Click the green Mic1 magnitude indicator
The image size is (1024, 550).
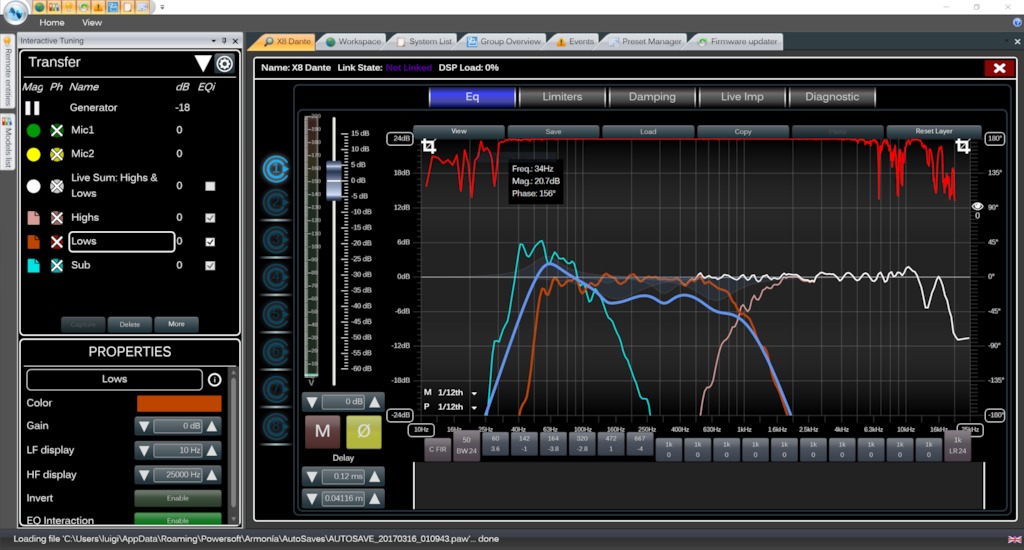(x=33, y=131)
